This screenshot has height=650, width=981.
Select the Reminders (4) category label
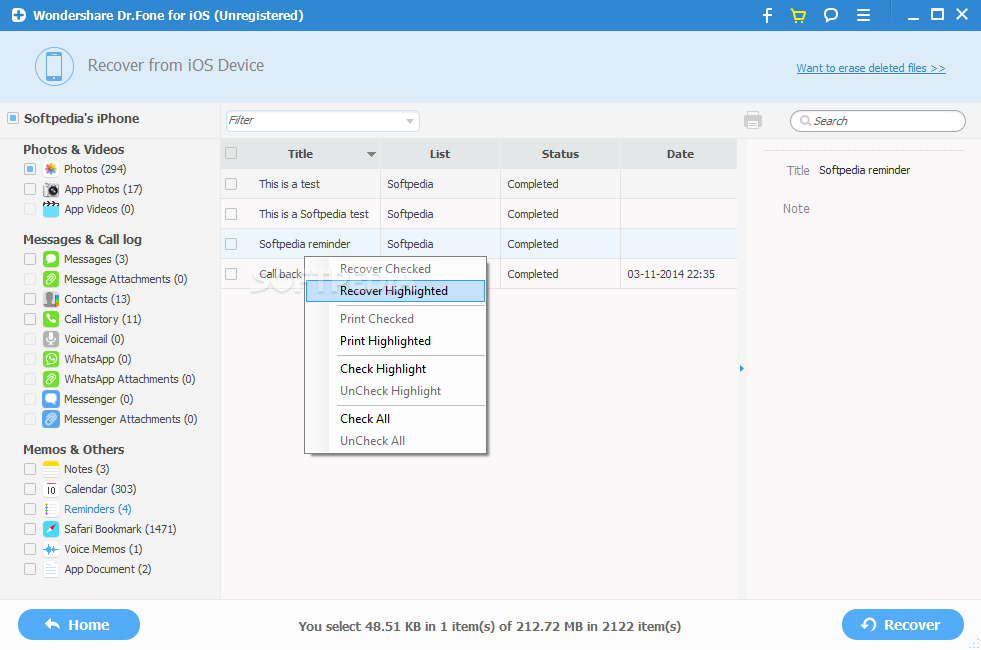coord(98,509)
